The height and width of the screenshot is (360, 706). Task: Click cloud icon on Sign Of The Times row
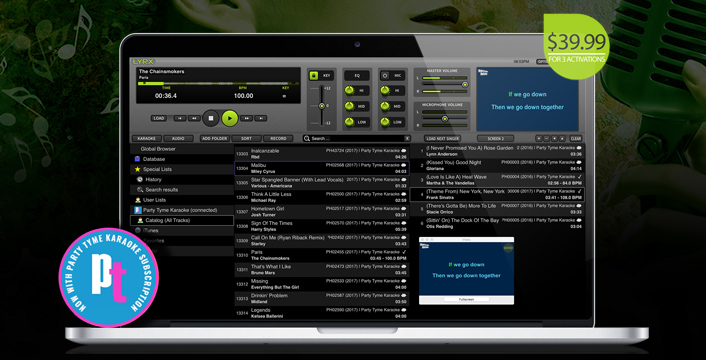coord(403,223)
